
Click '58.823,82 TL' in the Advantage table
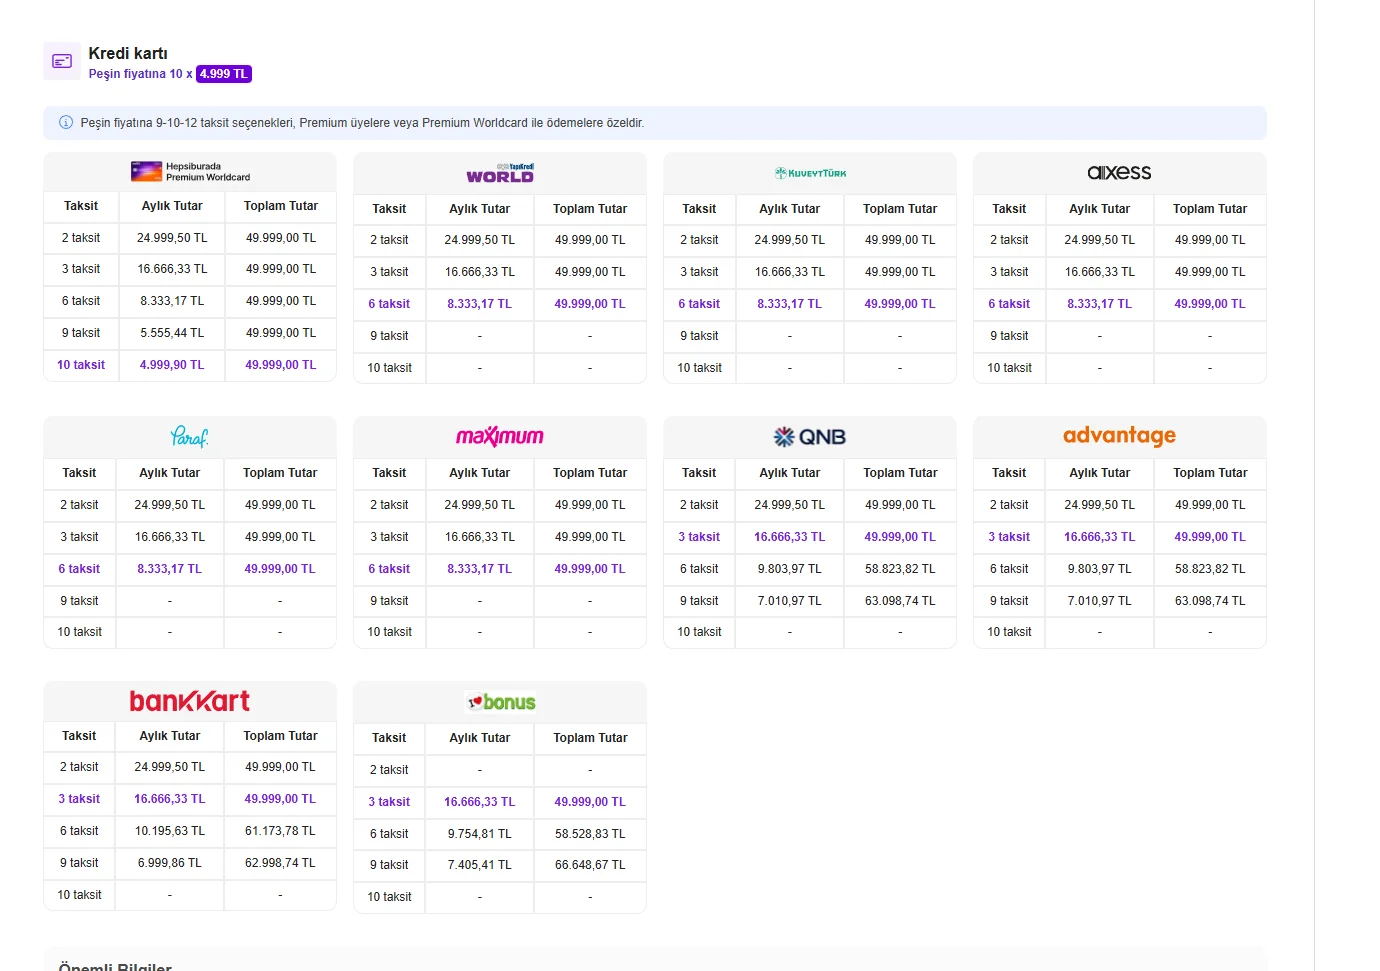pos(1210,569)
